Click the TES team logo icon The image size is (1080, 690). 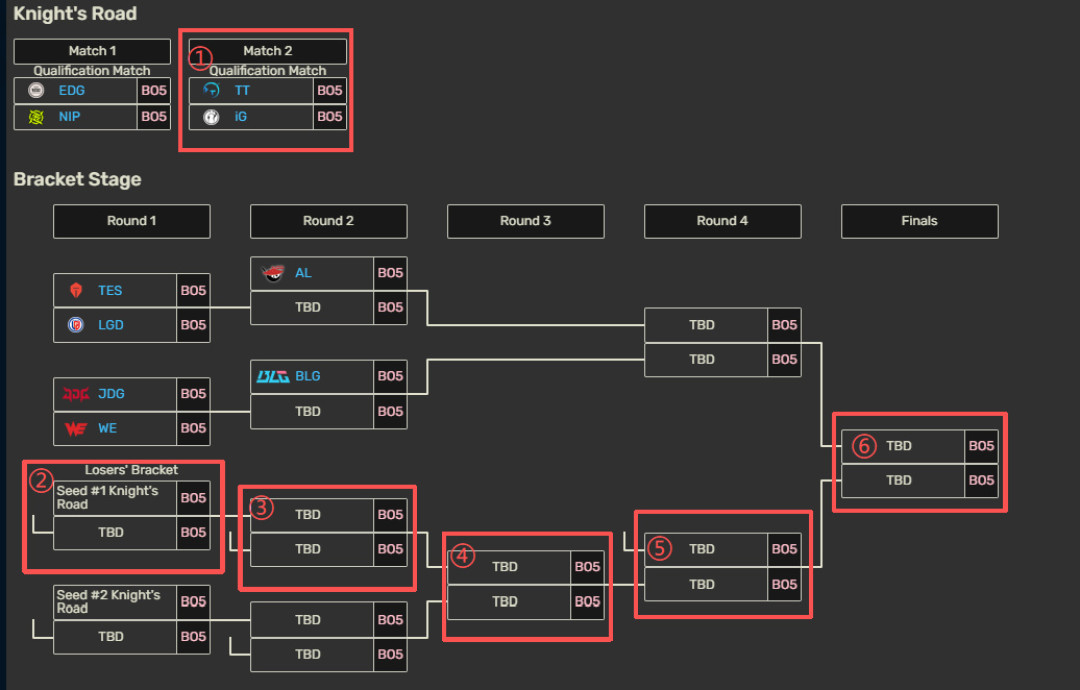pyautogui.click(x=76, y=290)
